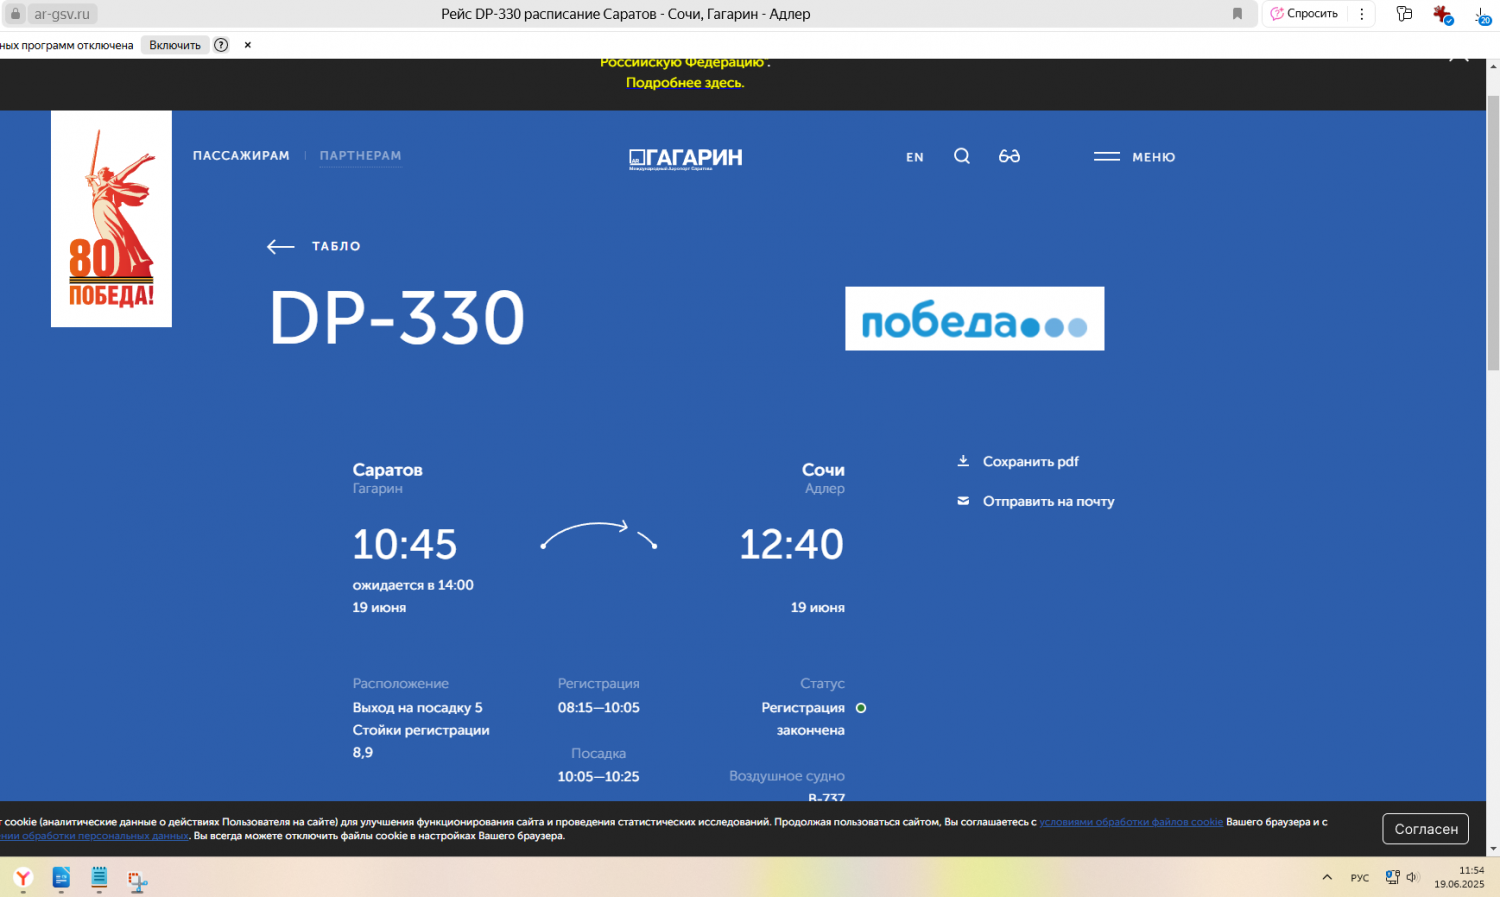
Task: Open the site search magnifier icon
Action: pos(962,156)
